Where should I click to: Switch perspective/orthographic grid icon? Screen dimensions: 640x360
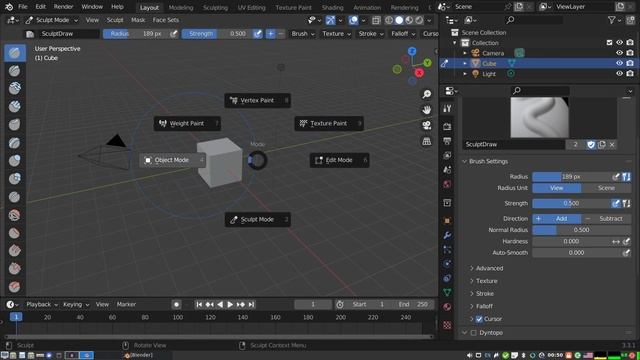[427, 141]
